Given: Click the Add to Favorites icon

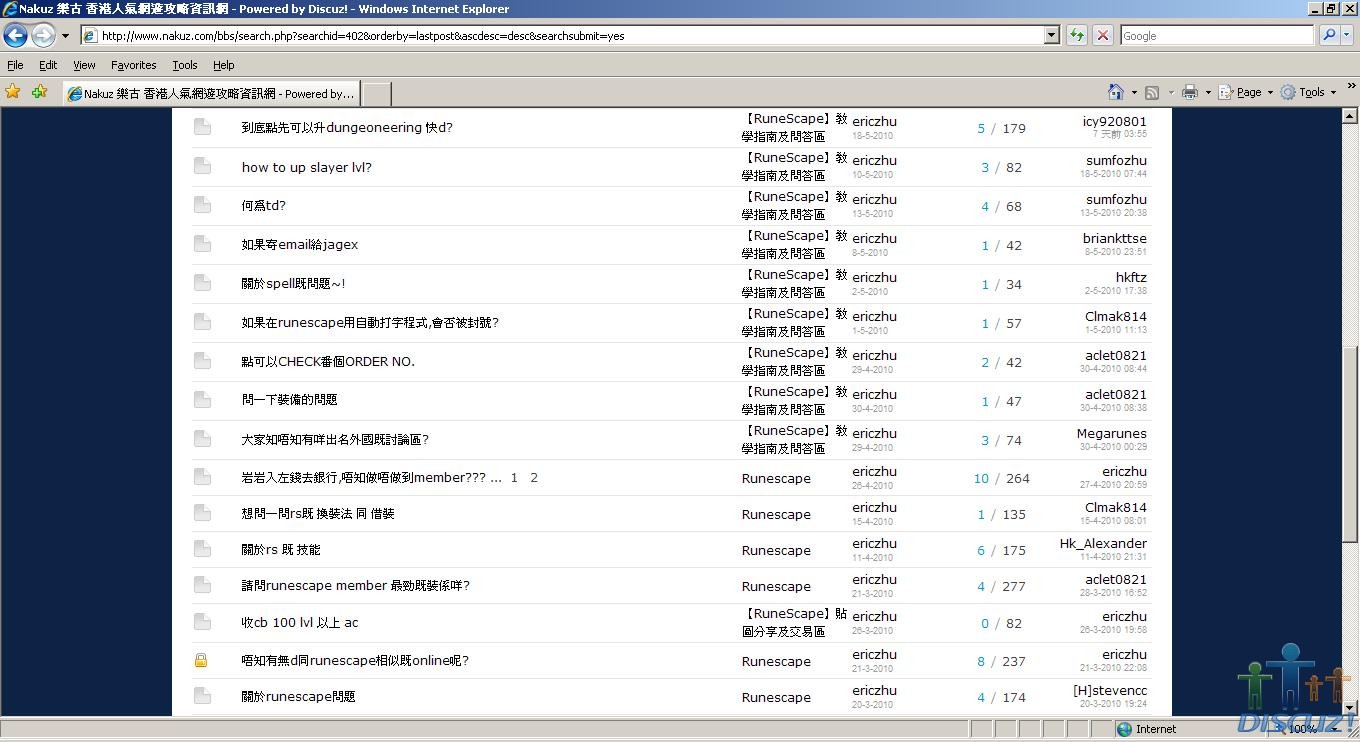Looking at the screenshot, I should (39, 92).
